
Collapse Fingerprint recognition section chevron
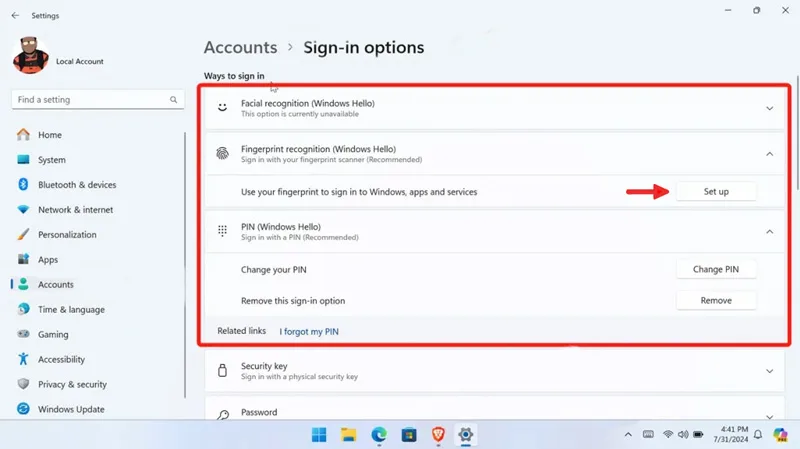[769, 154]
